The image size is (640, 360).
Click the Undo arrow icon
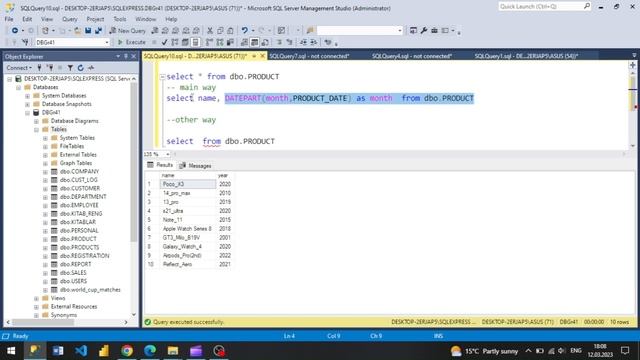click(244, 31)
